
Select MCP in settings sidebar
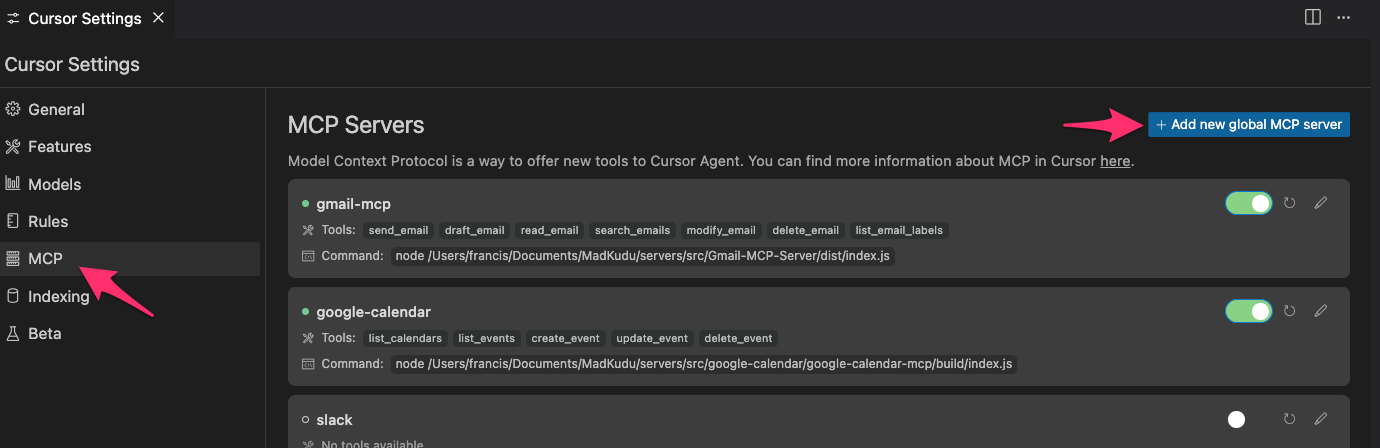[130, 259]
